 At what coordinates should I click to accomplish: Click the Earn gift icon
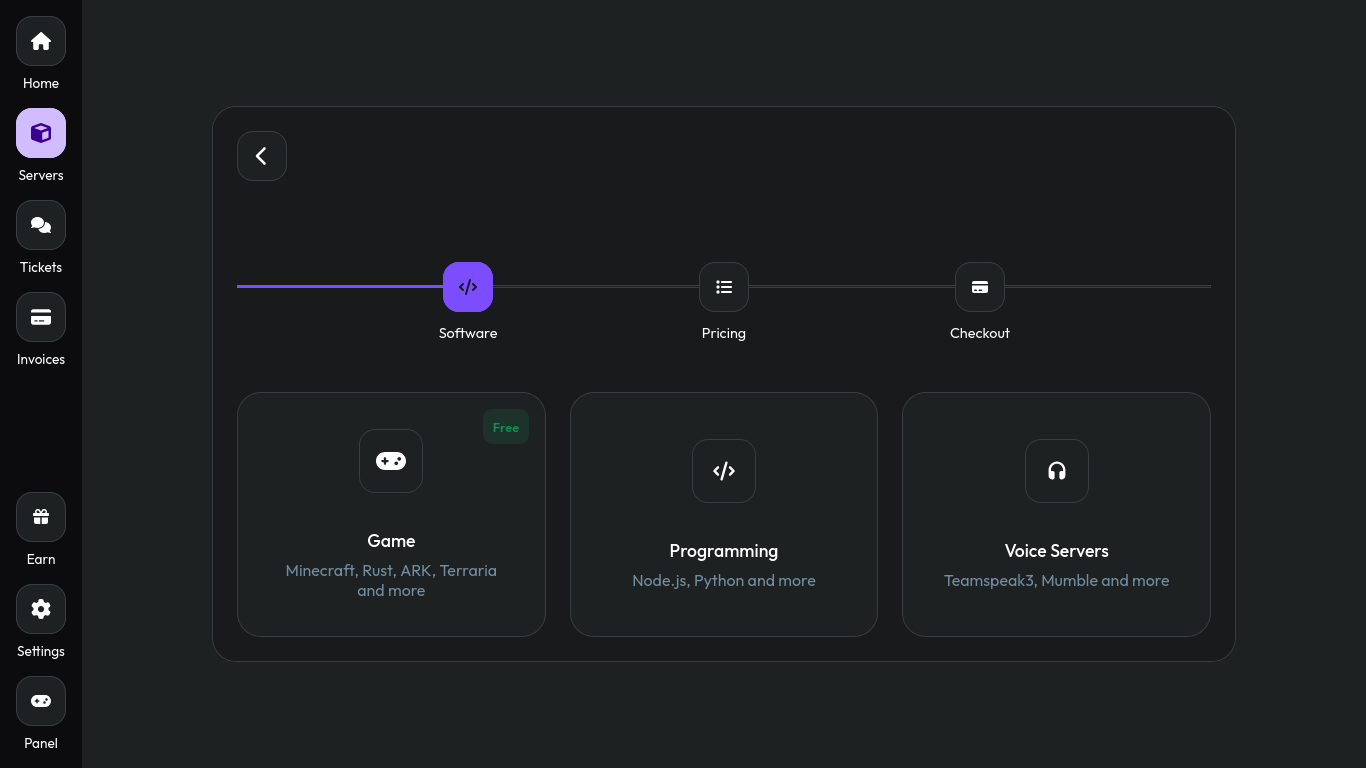(41, 517)
